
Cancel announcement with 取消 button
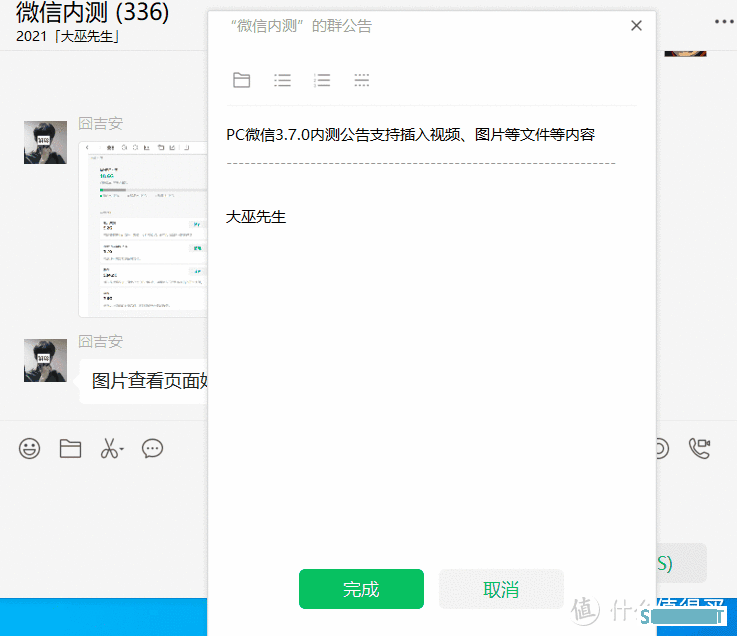tap(501, 589)
